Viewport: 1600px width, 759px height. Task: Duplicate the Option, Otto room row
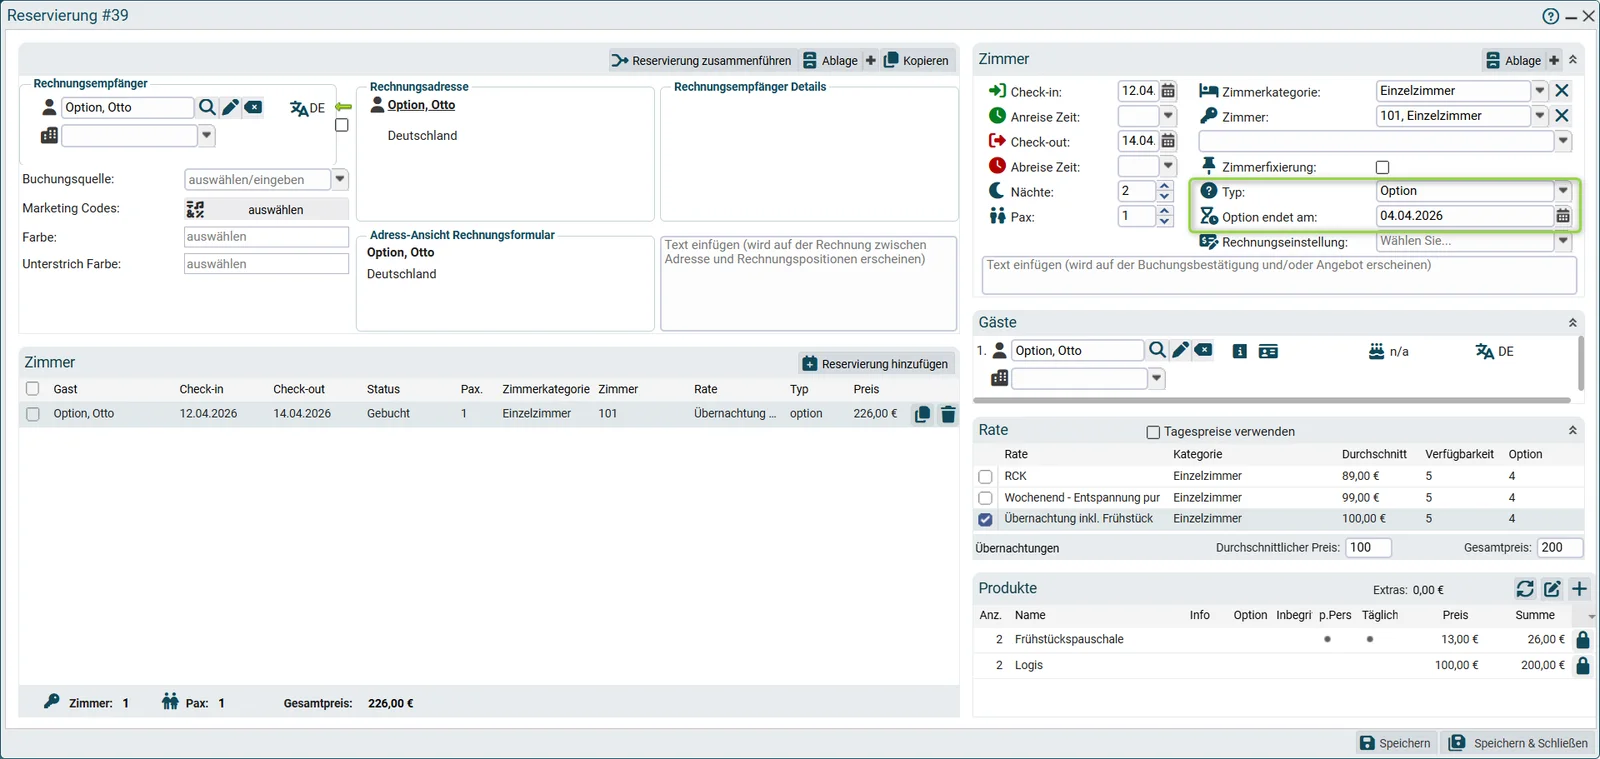922,414
